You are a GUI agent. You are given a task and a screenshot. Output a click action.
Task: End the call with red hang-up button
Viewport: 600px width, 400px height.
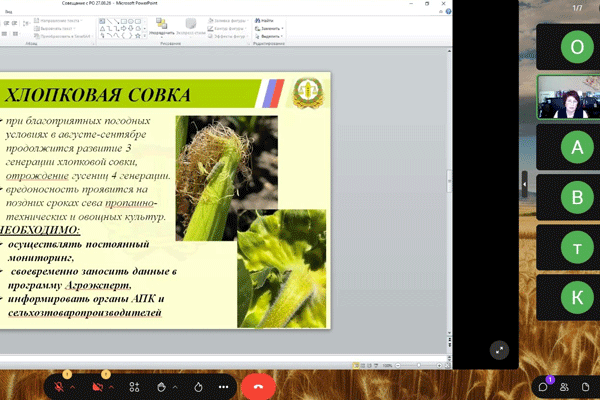pyautogui.click(x=258, y=387)
